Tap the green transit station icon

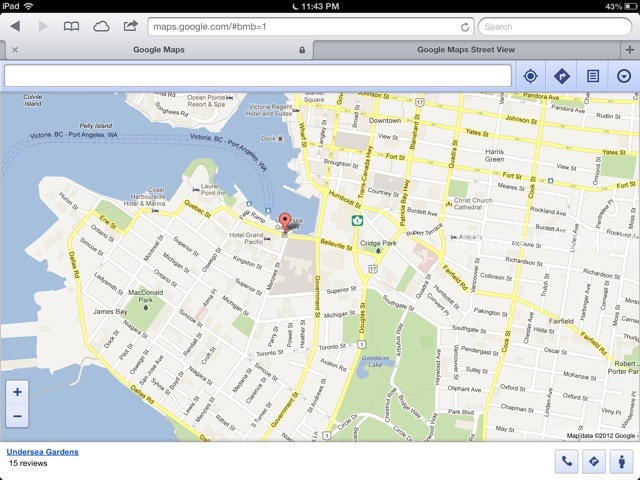click(x=357, y=221)
